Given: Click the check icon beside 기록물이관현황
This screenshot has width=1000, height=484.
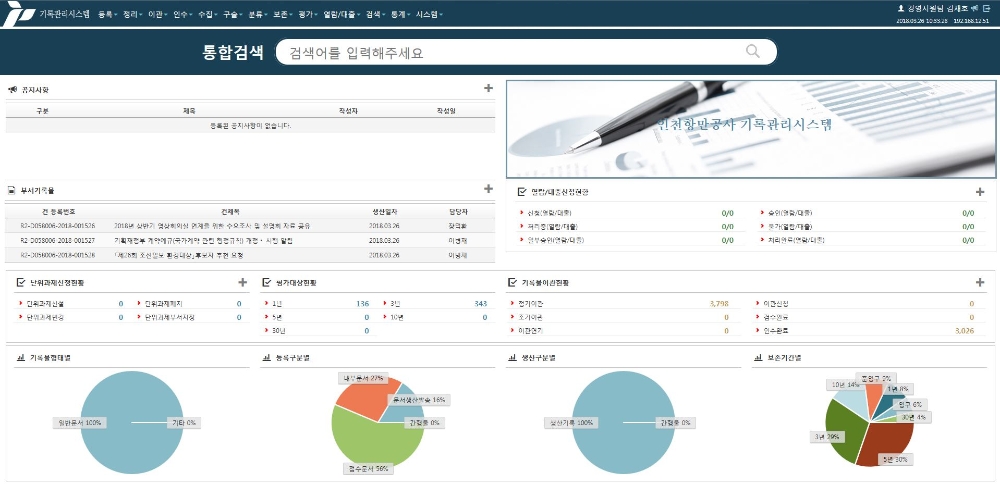Looking at the screenshot, I should (512, 282).
